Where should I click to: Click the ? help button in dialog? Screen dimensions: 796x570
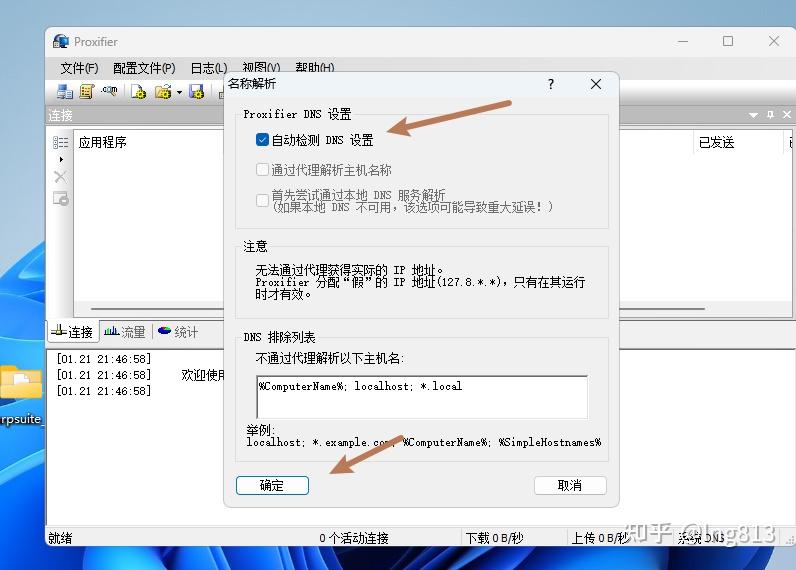(551, 84)
